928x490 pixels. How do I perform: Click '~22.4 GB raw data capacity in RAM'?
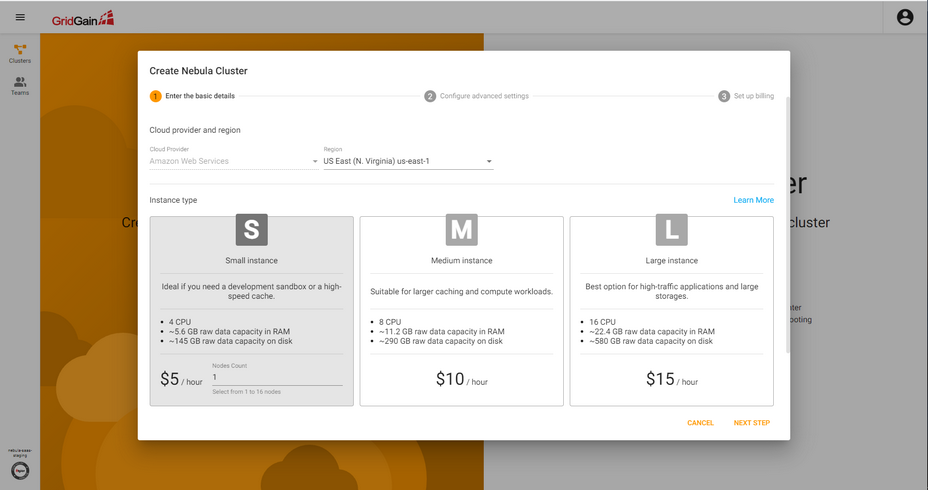pos(652,331)
